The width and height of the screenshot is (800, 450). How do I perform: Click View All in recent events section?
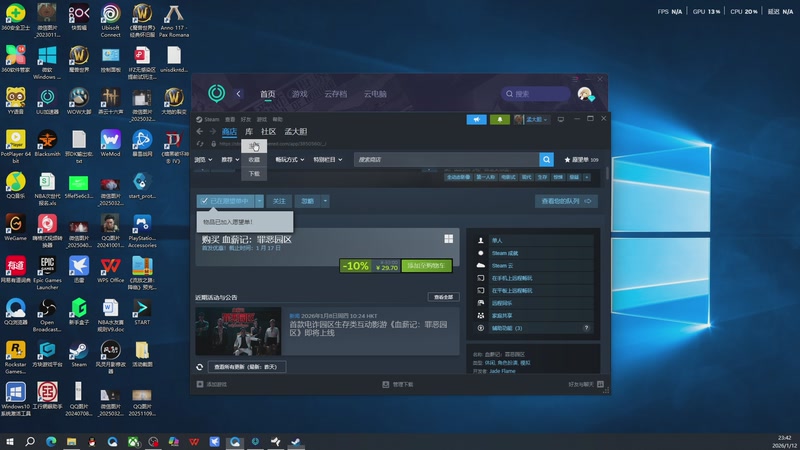pos(443,297)
